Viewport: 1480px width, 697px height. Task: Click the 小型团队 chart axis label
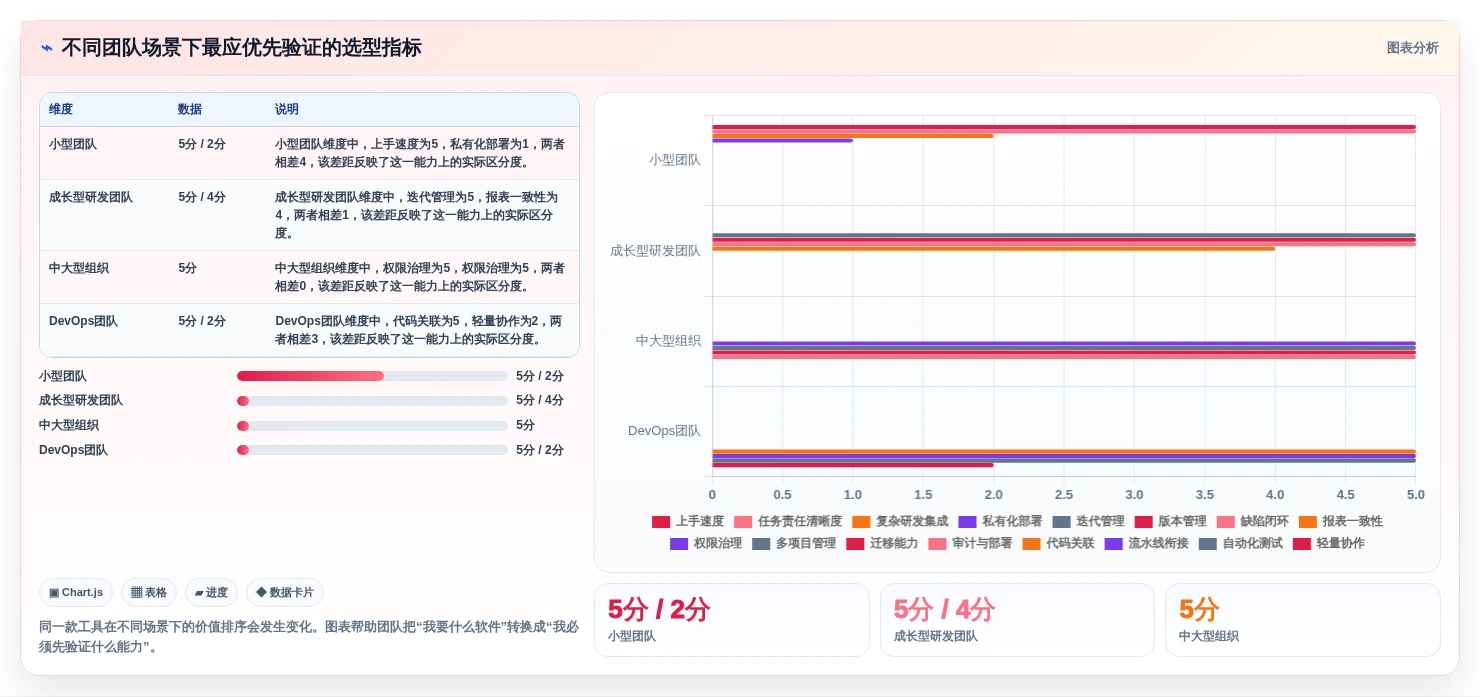tap(675, 159)
